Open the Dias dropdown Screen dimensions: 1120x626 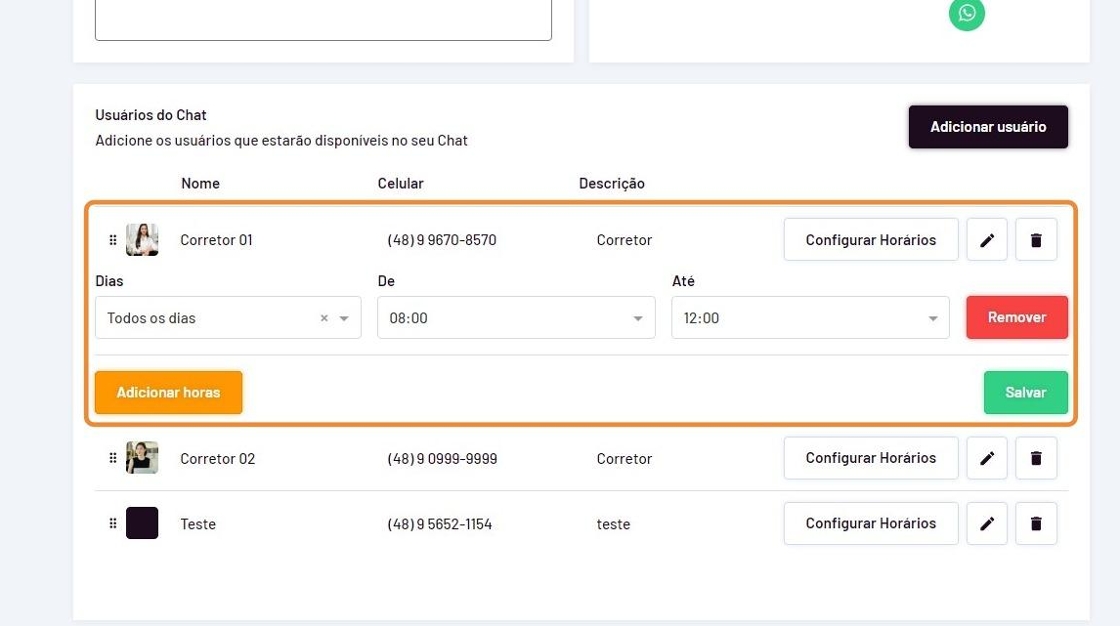pyautogui.click(x=344, y=318)
